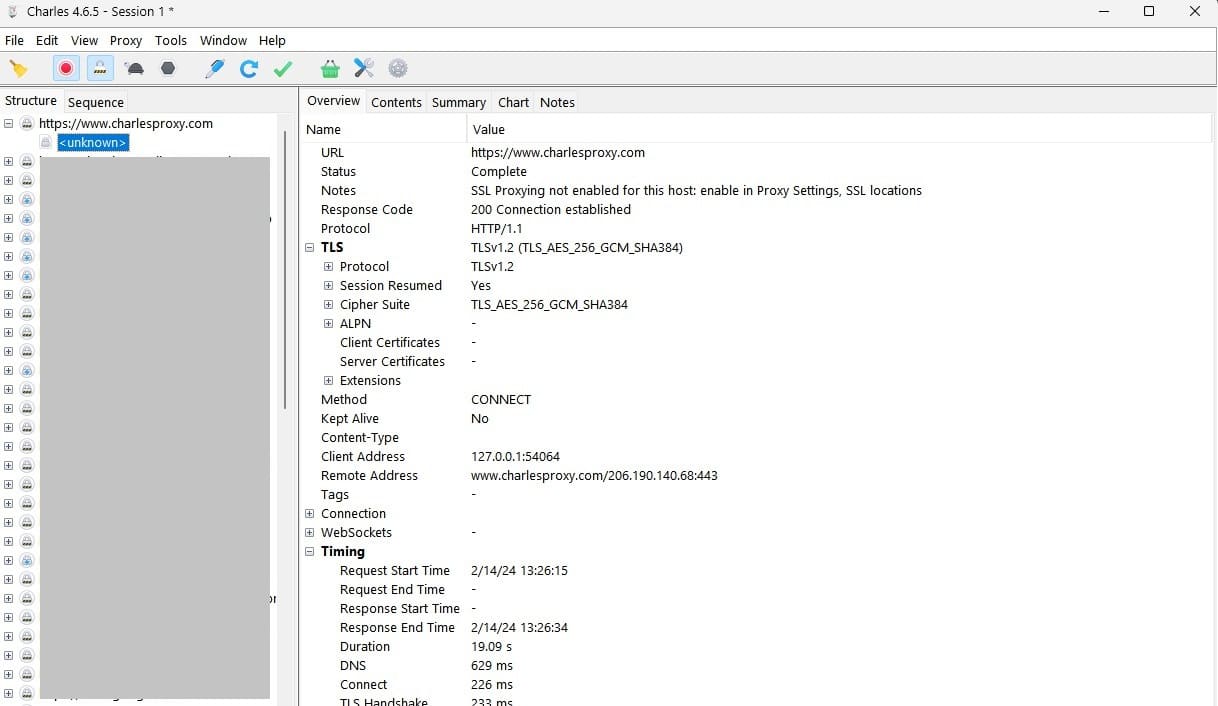Select the HTTP/1.1 protocol value
This screenshot has height=706, width=1218.
click(497, 229)
